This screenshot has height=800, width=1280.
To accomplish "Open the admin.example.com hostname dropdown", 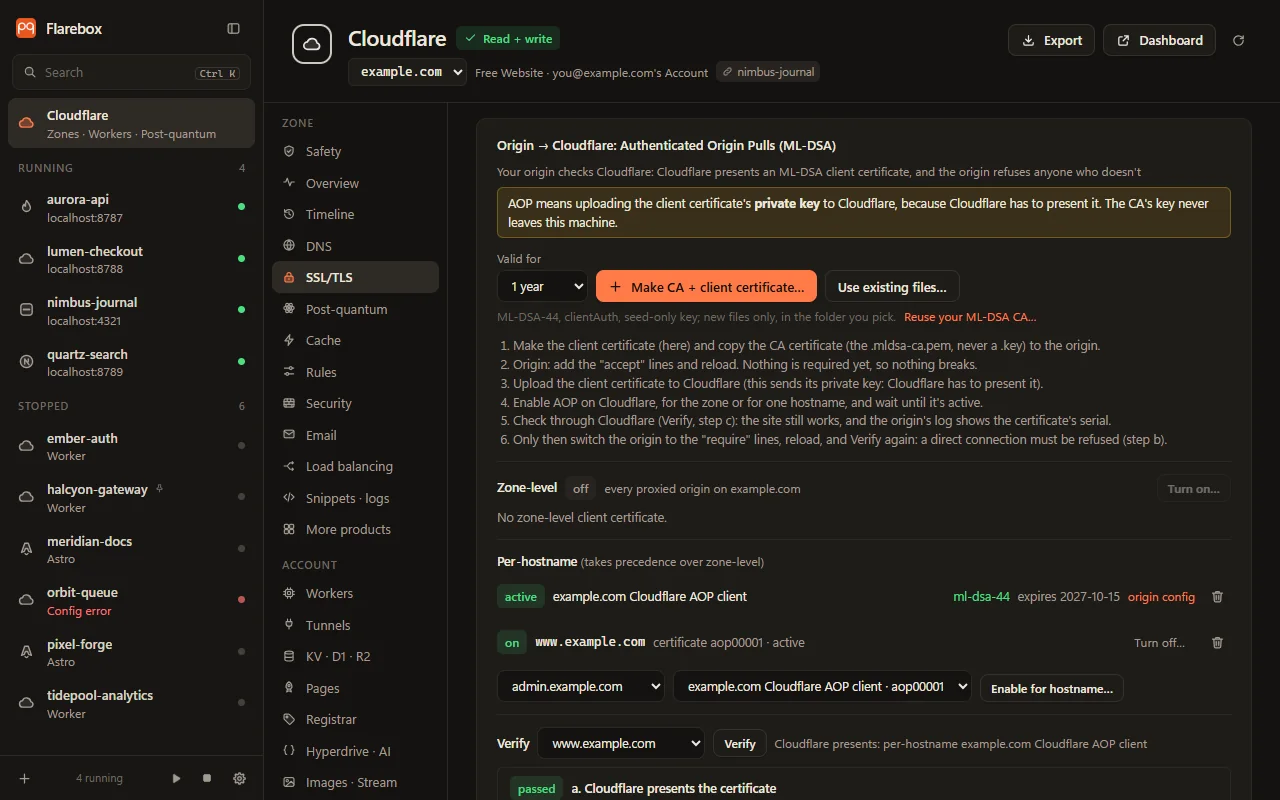I will coord(581,686).
